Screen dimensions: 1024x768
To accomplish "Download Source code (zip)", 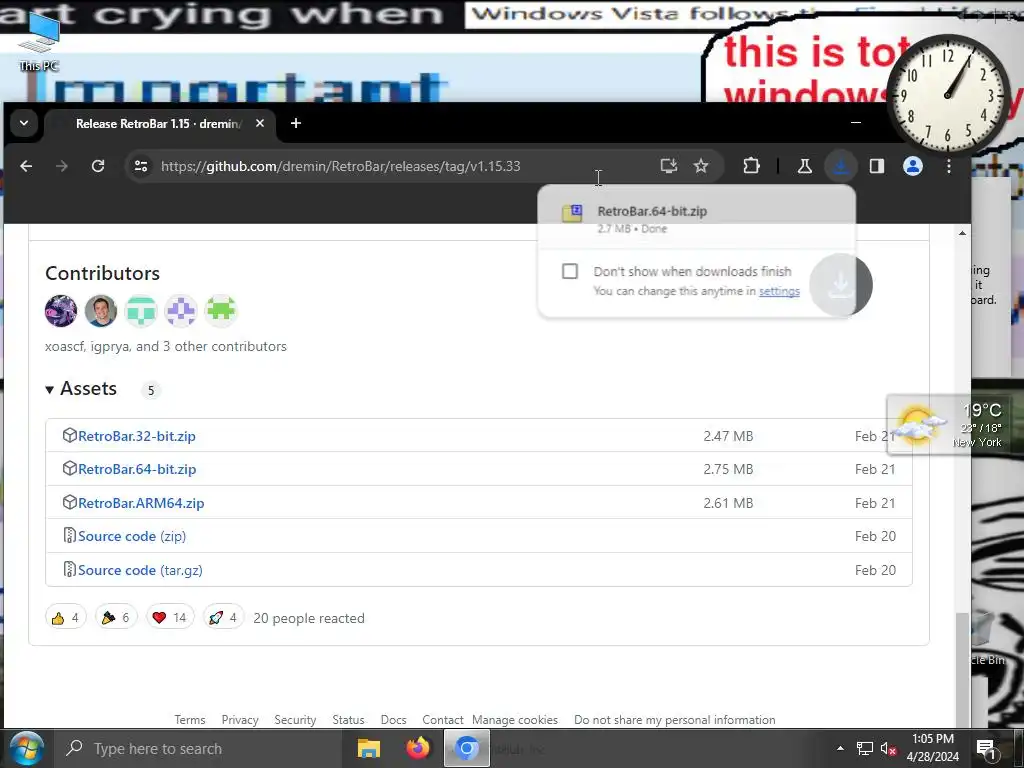I will point(132,536).
